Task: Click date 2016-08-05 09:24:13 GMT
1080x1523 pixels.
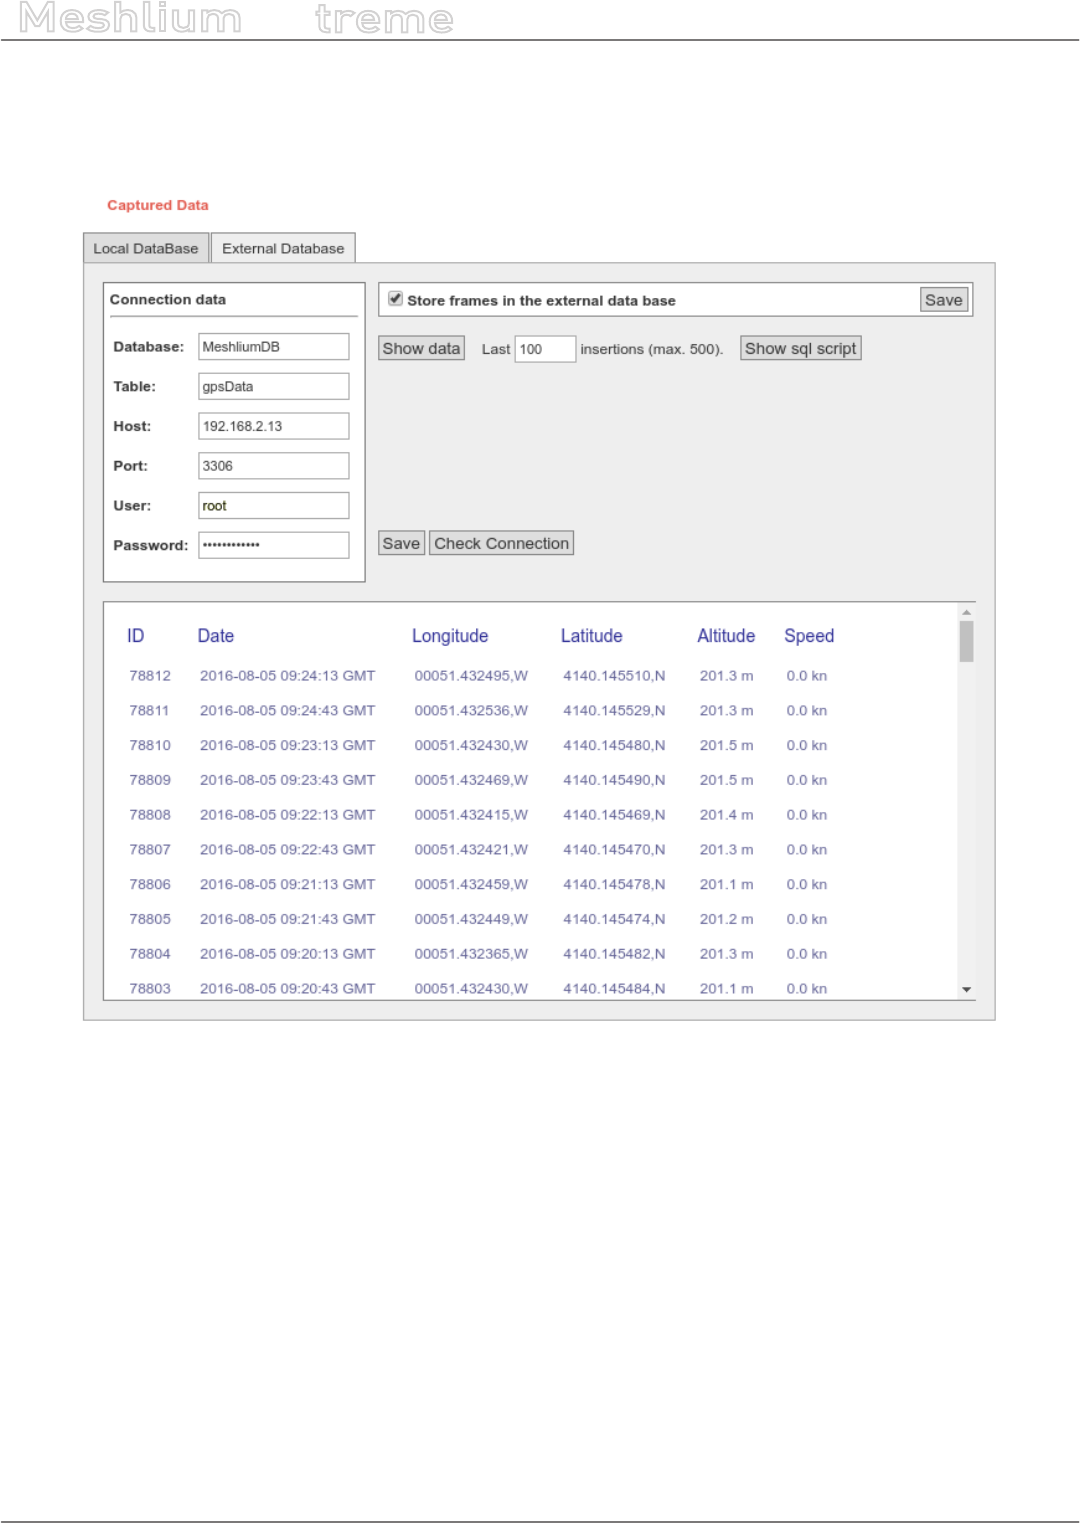Action: (287, 676)
